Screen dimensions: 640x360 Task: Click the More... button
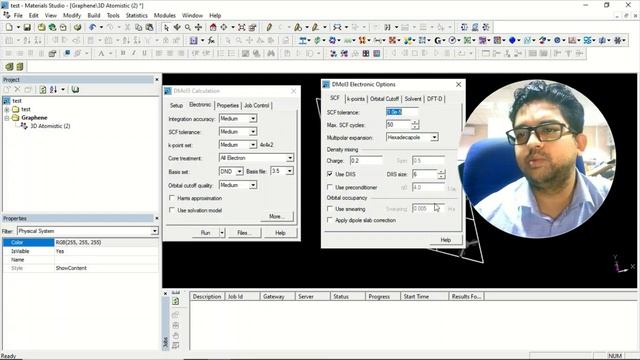point(277,216)
